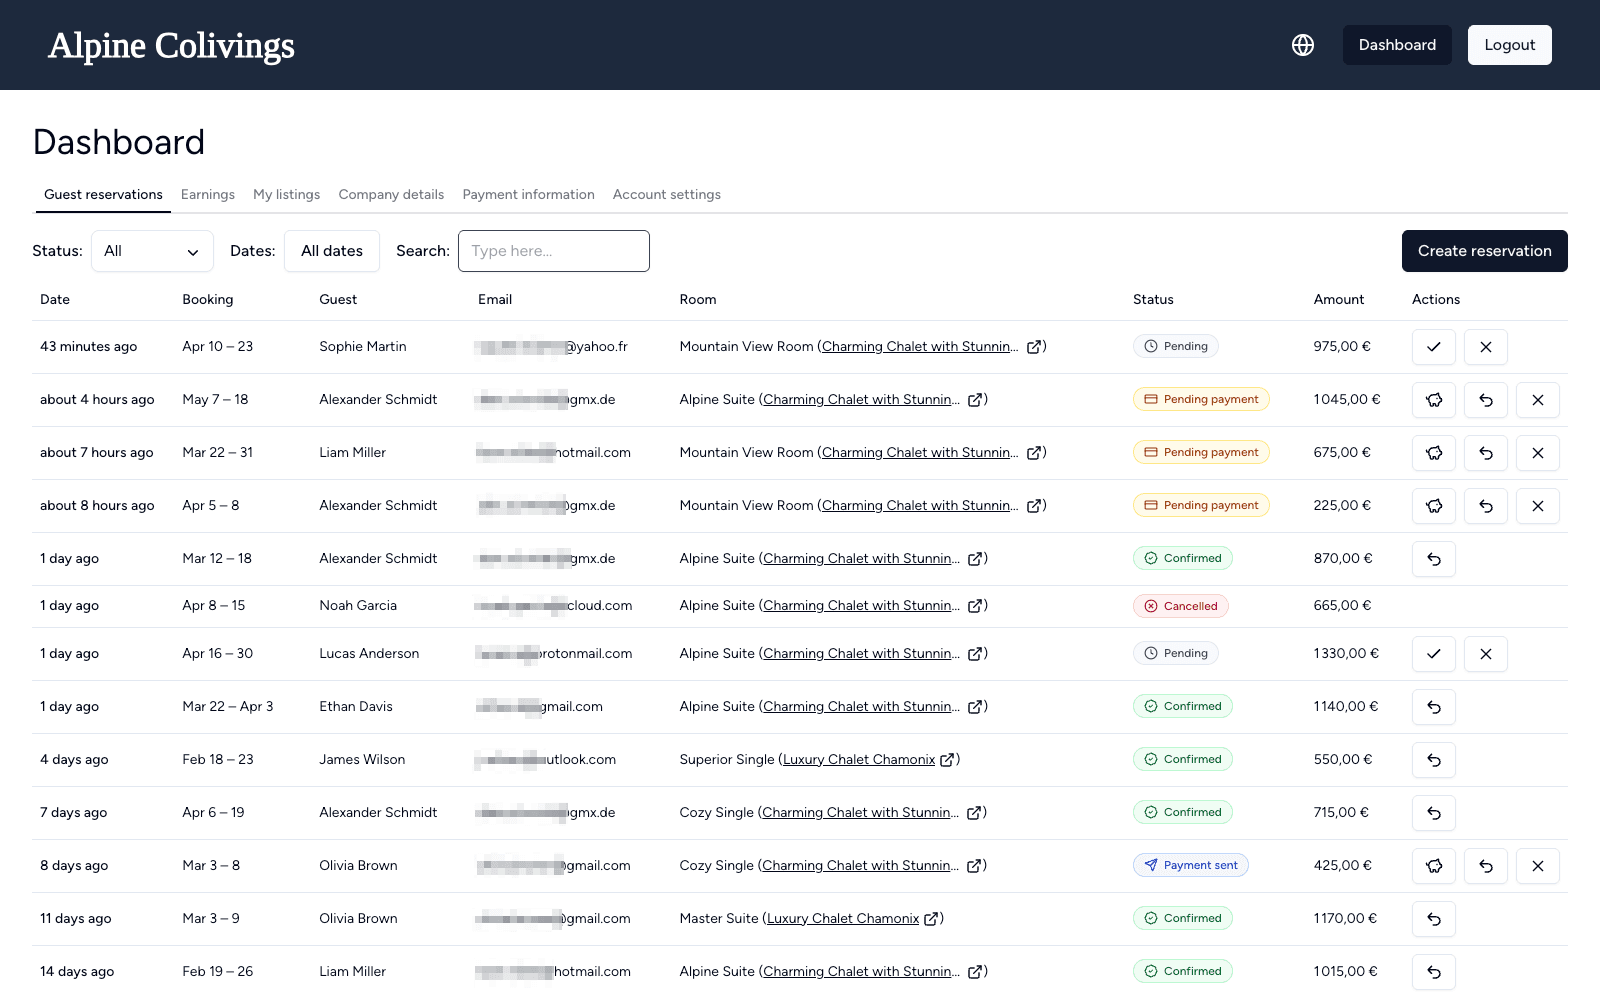Click the X icon on the Payment sent row
This screenshot has height=998, width=1600.
(x=1538, y=866)
